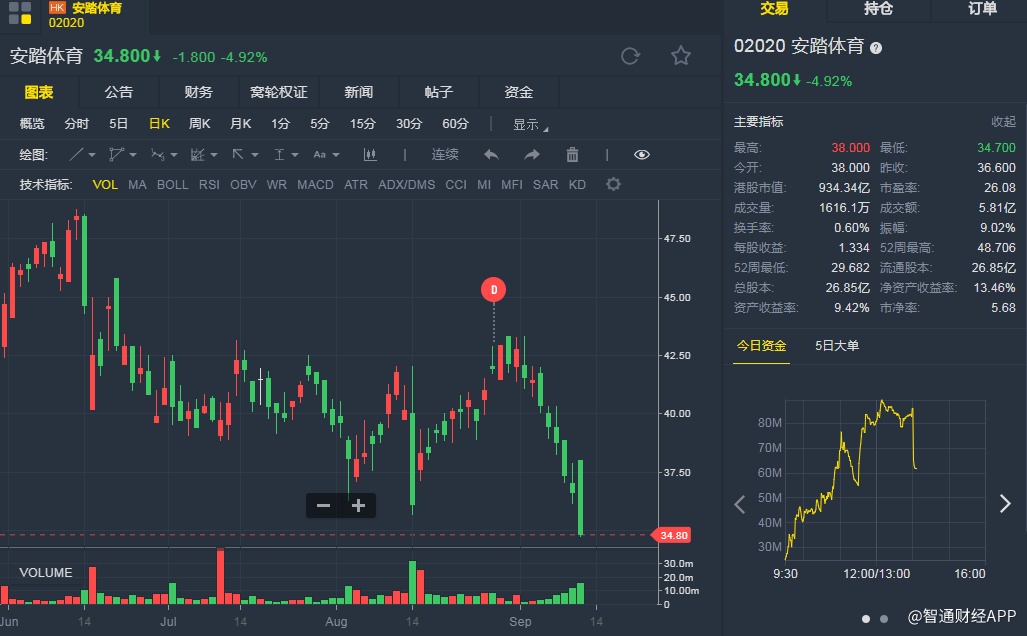Switch to the 订单 orders tab
This screenshot has height=636, width=1027.
click(x=982, y=9)
